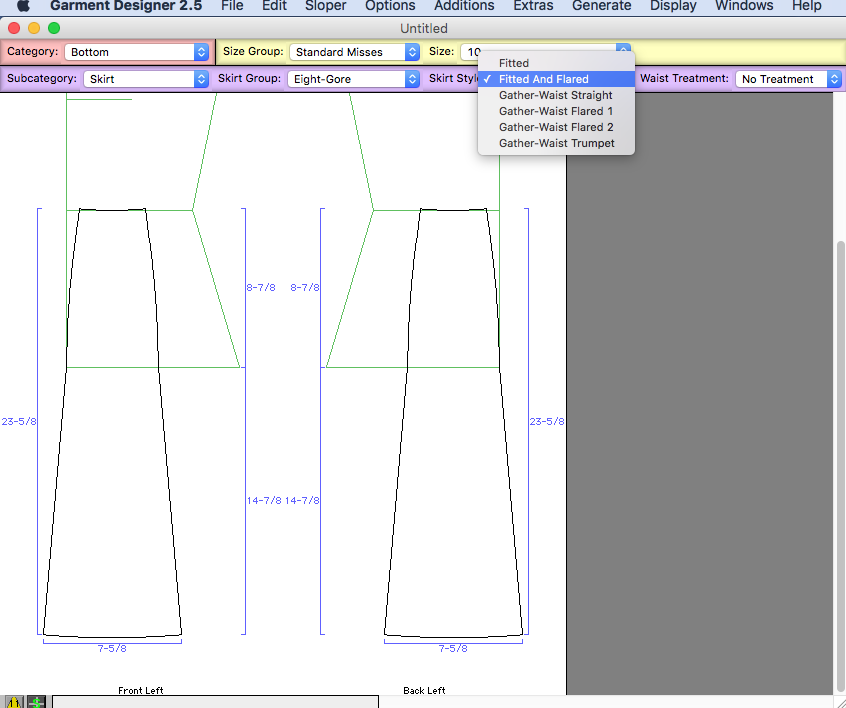Screen dimensions: 846x708
Task: Click the green zoom window button
Action: [54, 28]
